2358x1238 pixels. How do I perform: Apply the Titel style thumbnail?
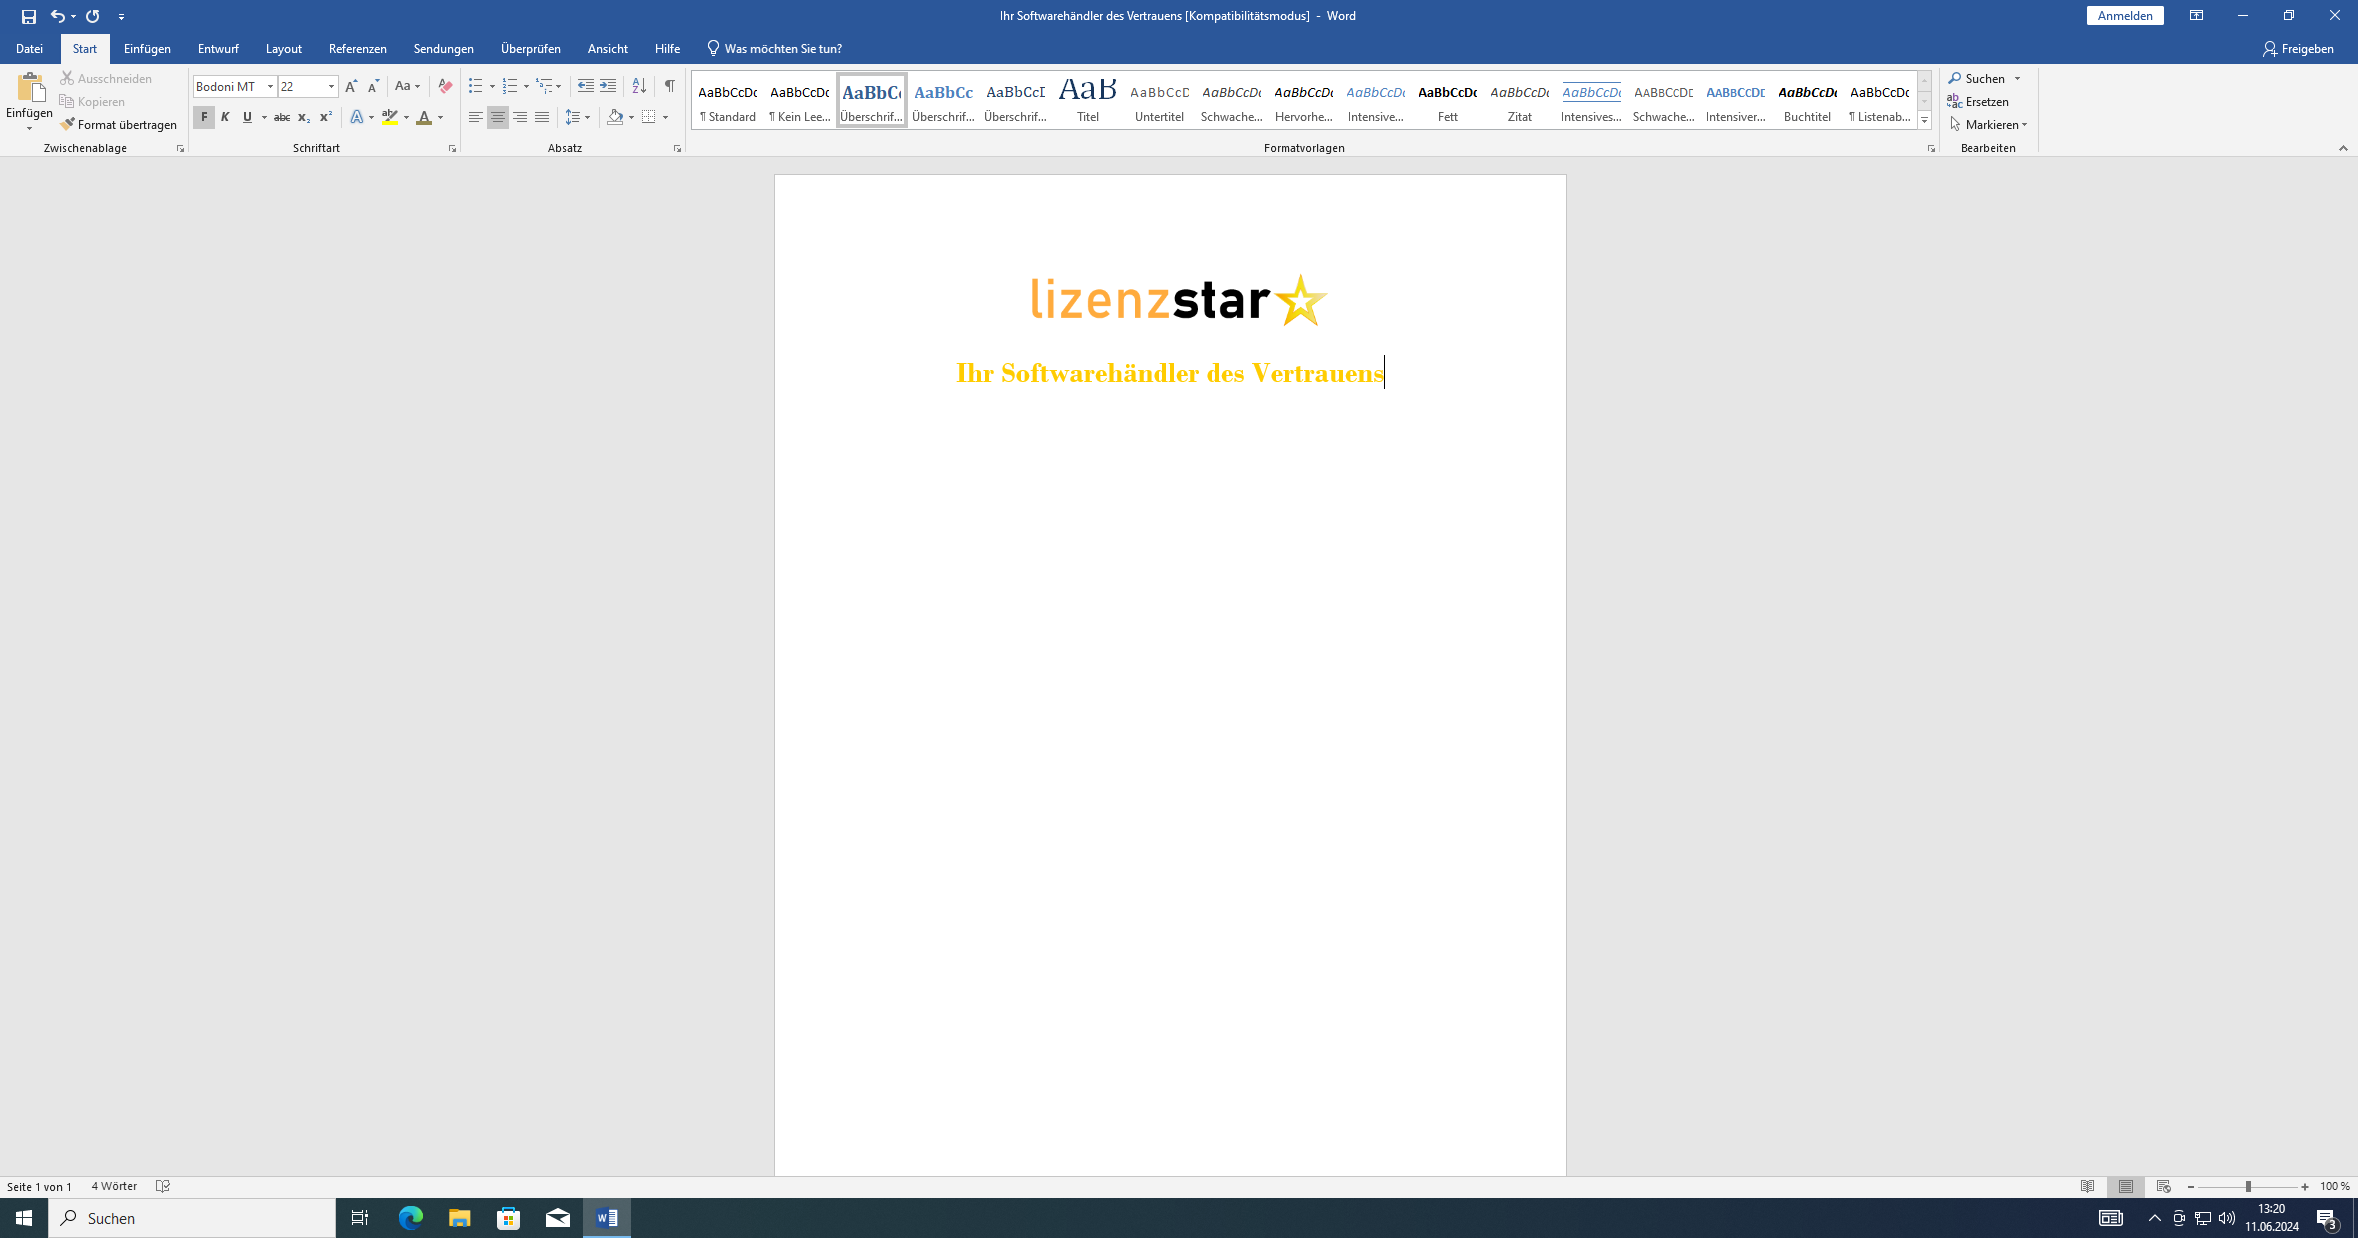[1087, 100]
